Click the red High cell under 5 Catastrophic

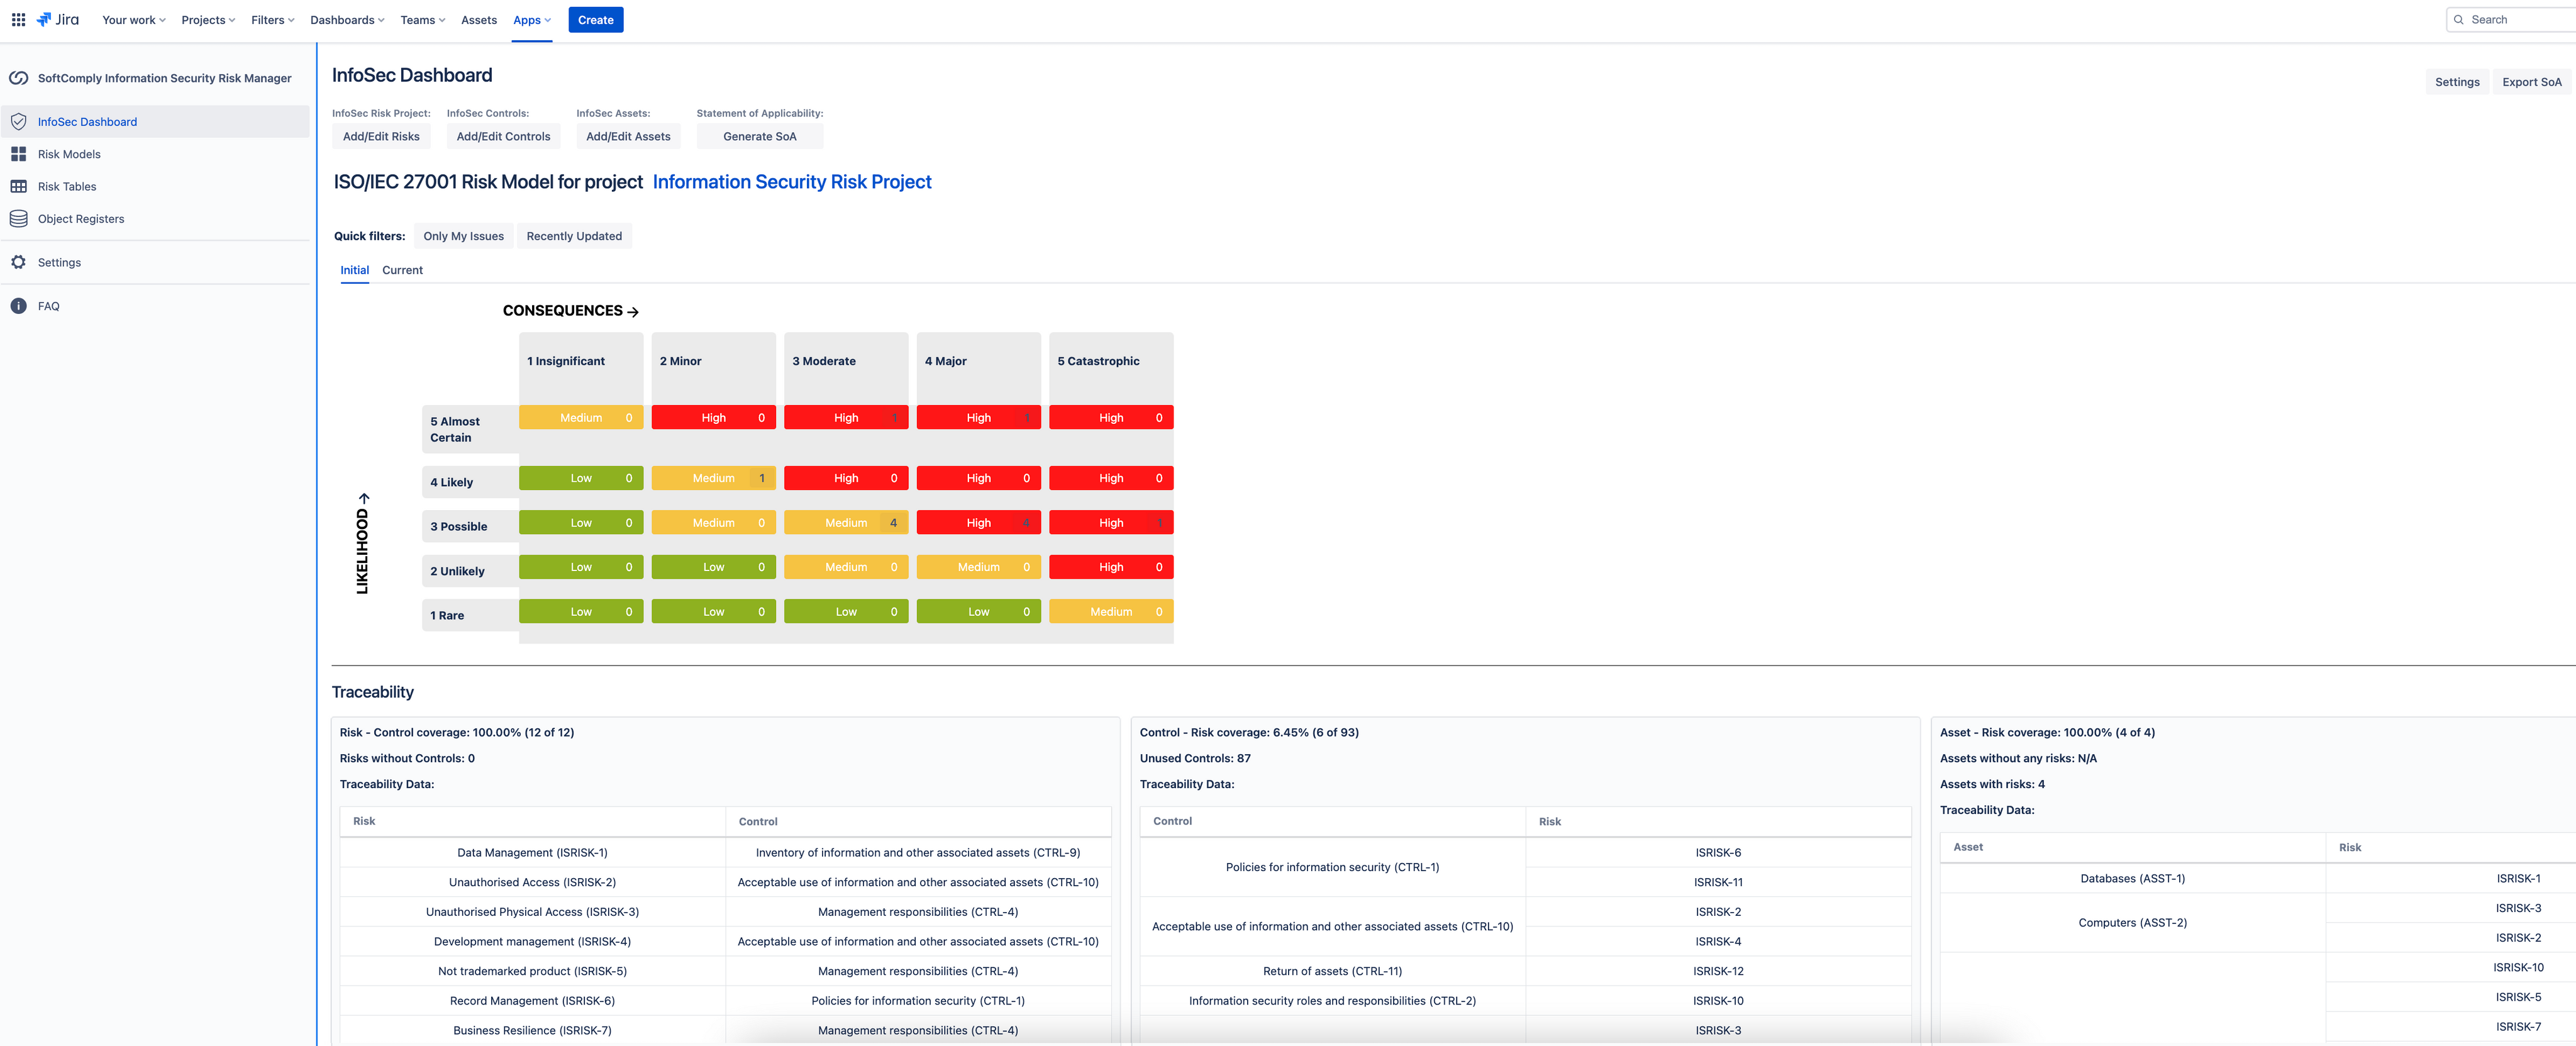click(x=1111, y=417)
